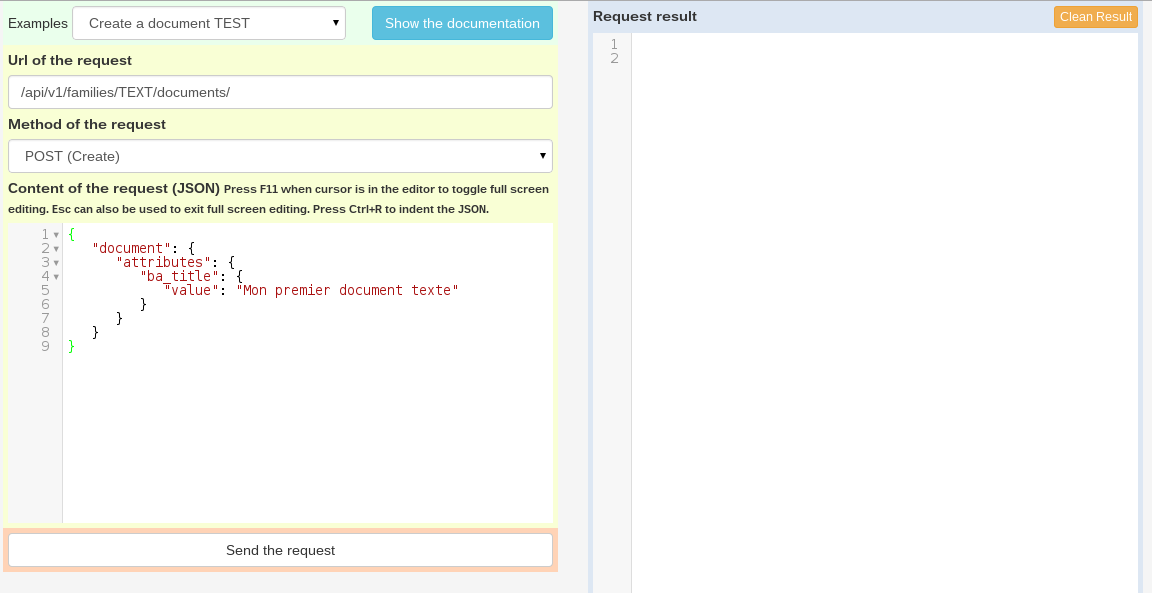Screen dimensions: 1152x593
Task: Open the POST (Create) method dropdown
Action: 280,156
